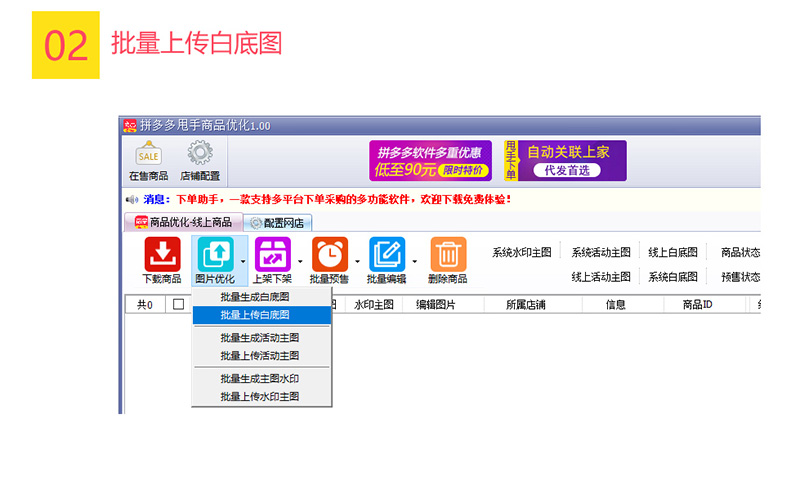This screenshot has width=800, height=485.
Task: Expand the 上架下架 dropdown arrow
Action: coord(300,262)
